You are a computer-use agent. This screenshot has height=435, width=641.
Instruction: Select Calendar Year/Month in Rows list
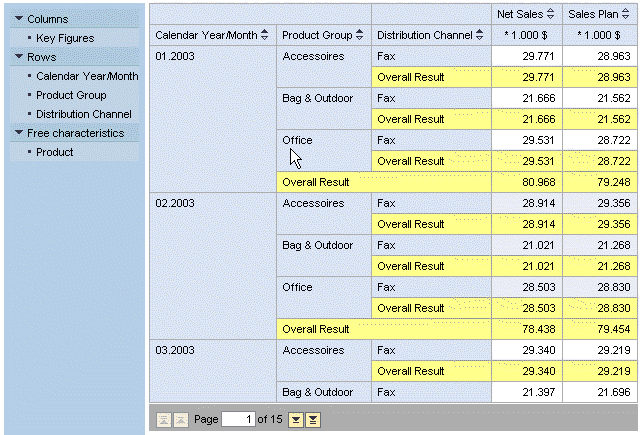pos(87,76)
